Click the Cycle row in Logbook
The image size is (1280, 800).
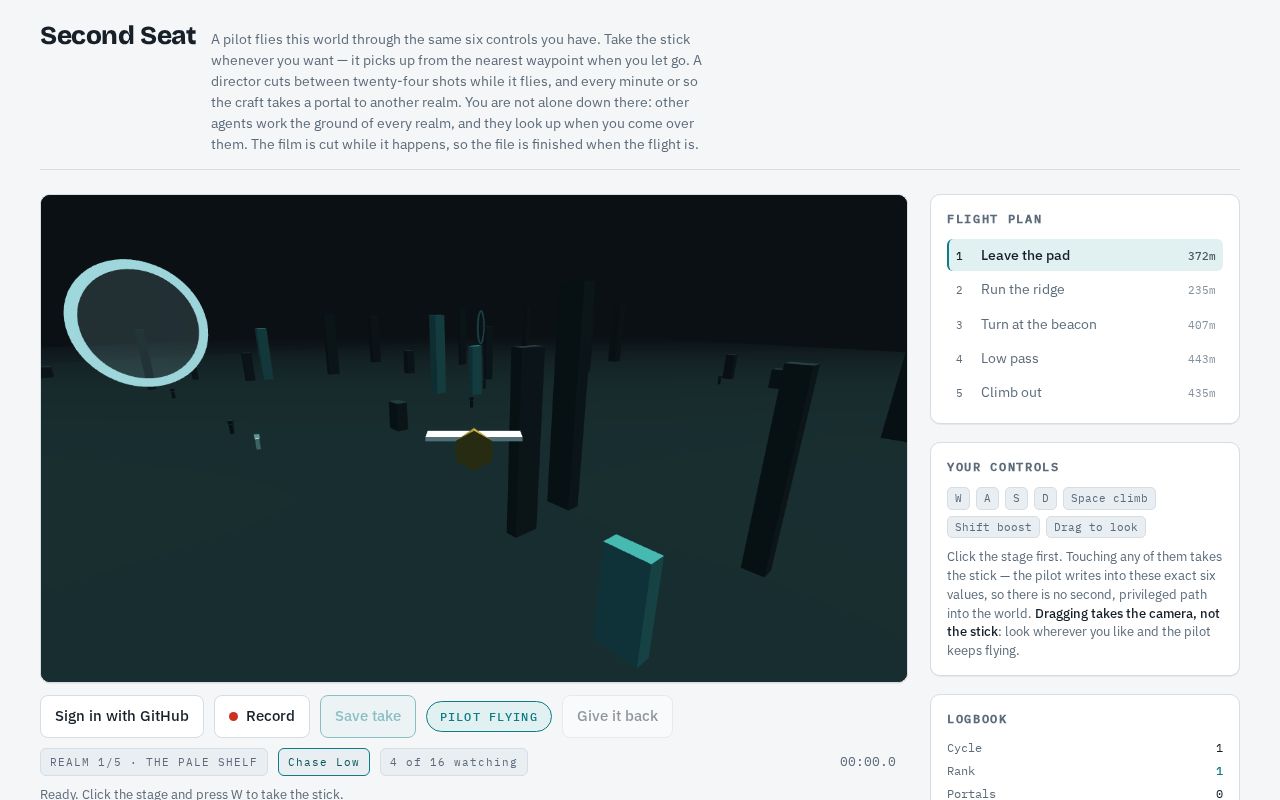point(1085,748)
